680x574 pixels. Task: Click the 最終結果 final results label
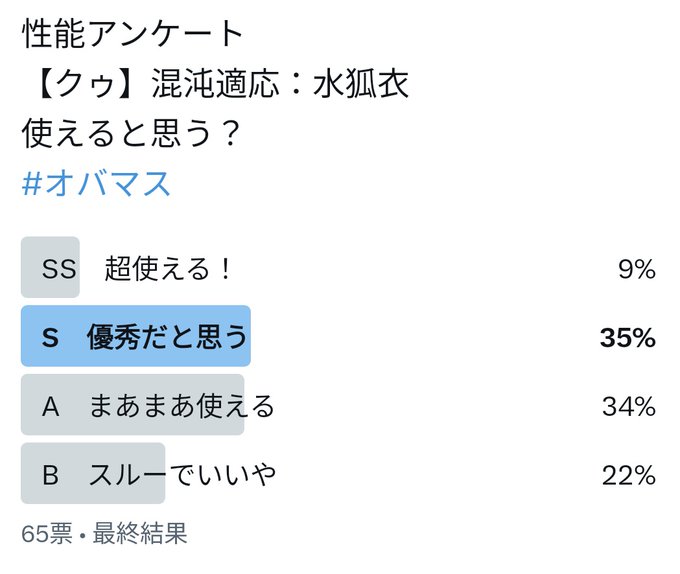point(140,533)
